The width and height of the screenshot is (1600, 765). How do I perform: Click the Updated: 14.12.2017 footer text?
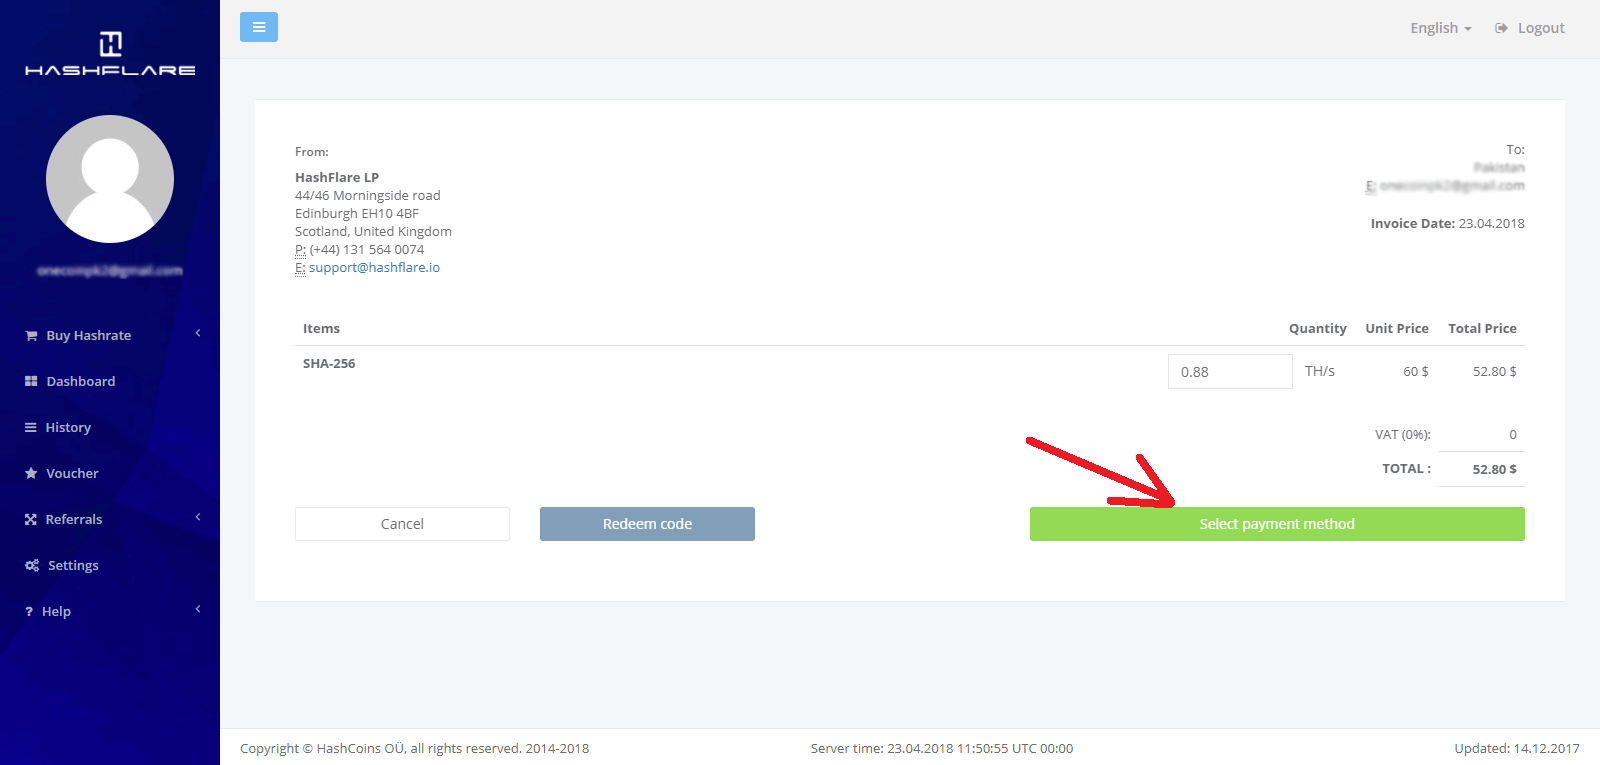[1517, 748]
